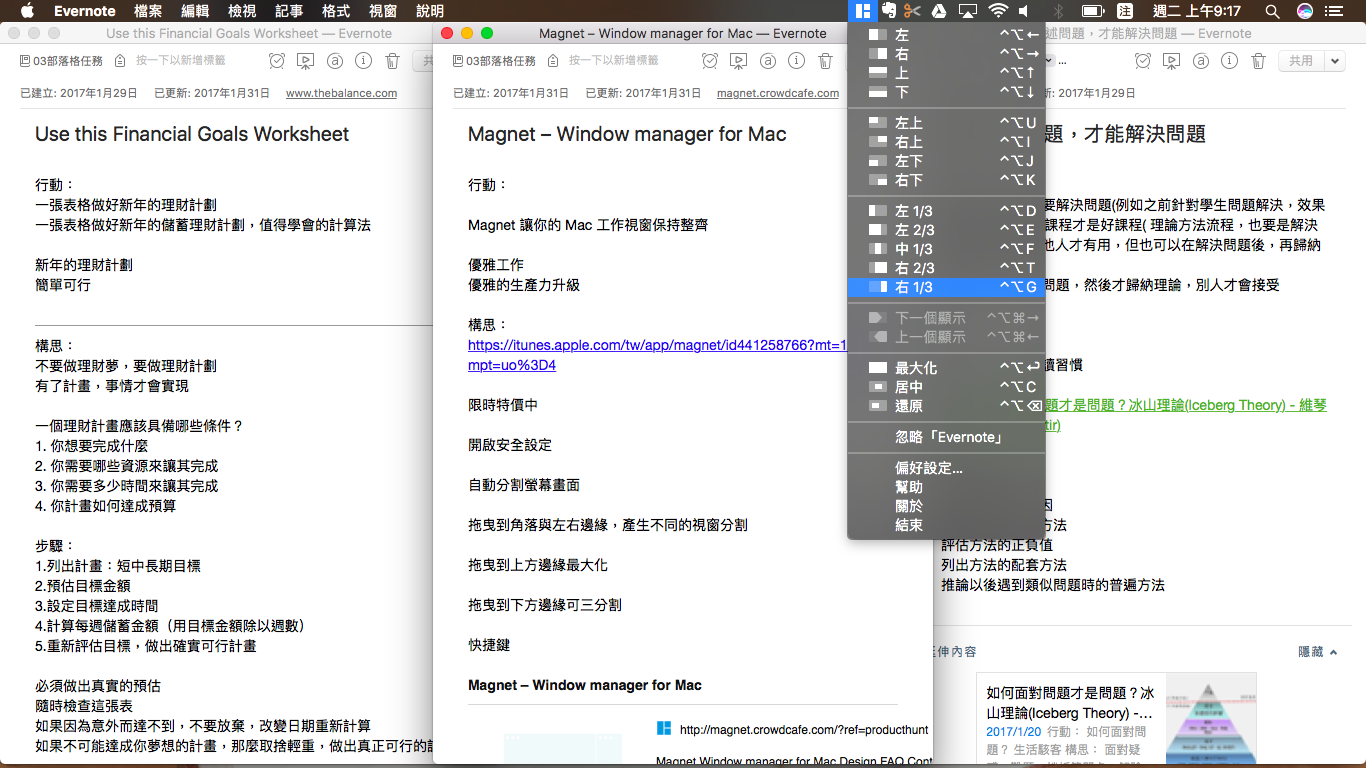Open the Google Drive menu bar icon
1366x768 pixels.
coord(939,11)
